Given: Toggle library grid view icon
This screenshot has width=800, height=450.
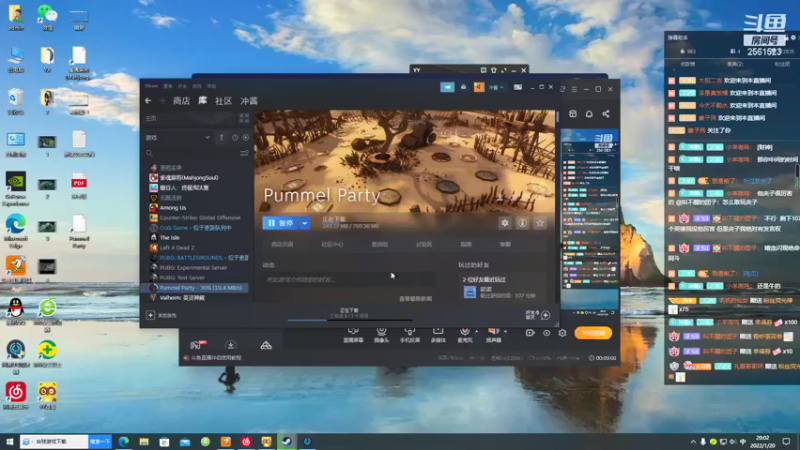Looking at the screenshot, I should 244,118.
